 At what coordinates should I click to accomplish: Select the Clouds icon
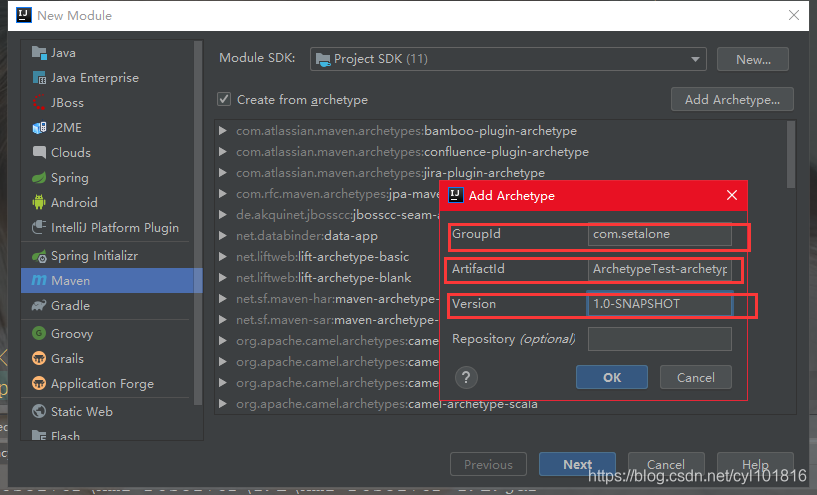pos(39,152)
